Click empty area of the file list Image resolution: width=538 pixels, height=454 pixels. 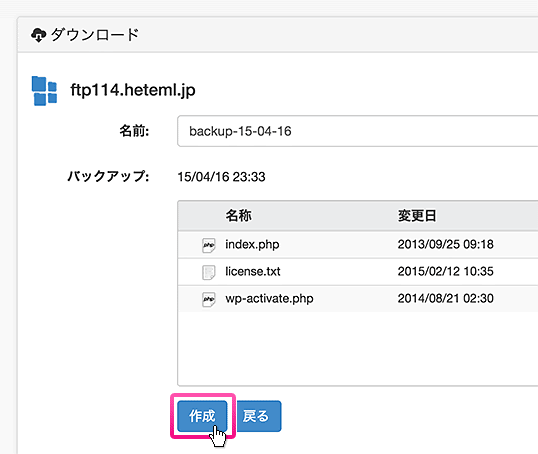[x=358, y=348]
